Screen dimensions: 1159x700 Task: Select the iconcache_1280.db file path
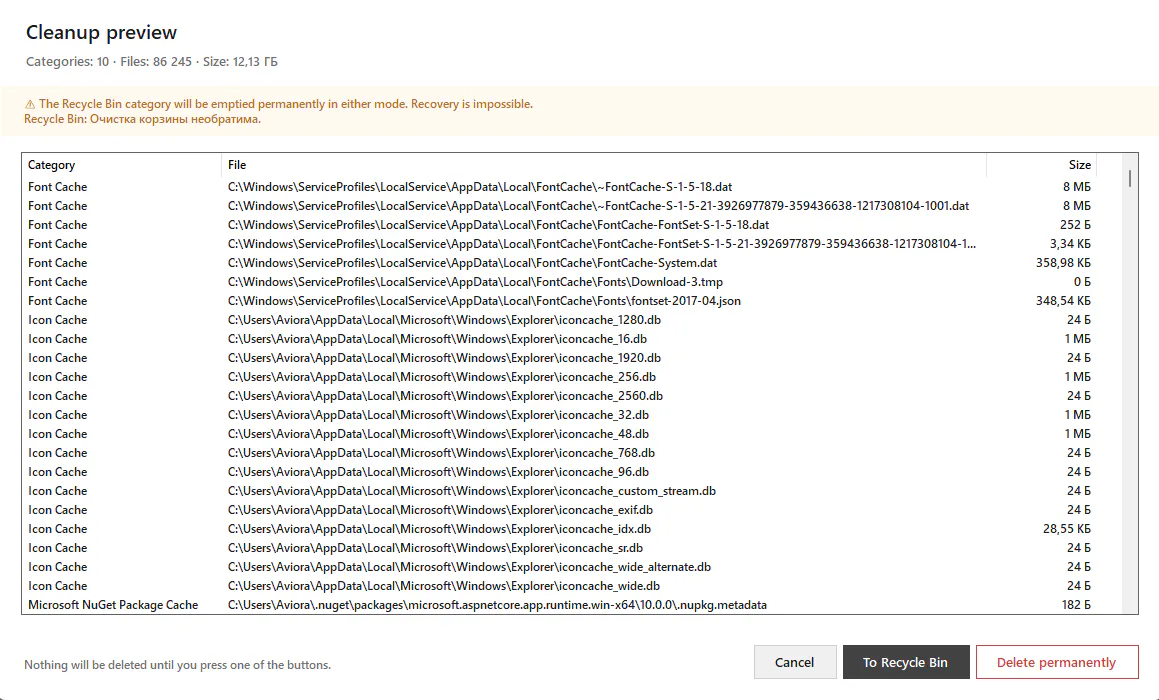444,320
